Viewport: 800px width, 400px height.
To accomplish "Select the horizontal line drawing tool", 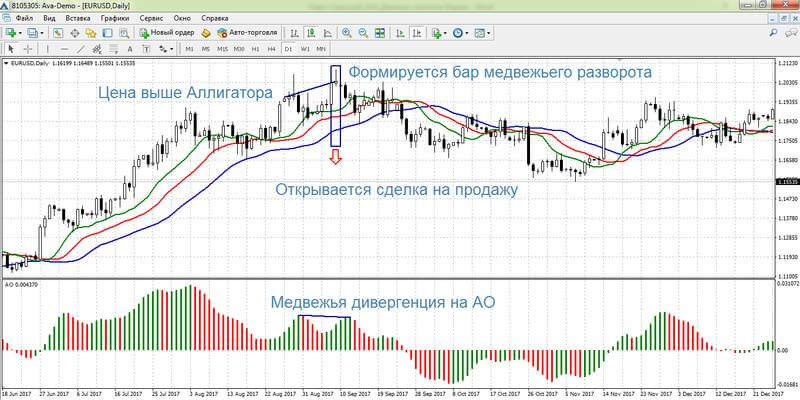I will pos(65,48).
